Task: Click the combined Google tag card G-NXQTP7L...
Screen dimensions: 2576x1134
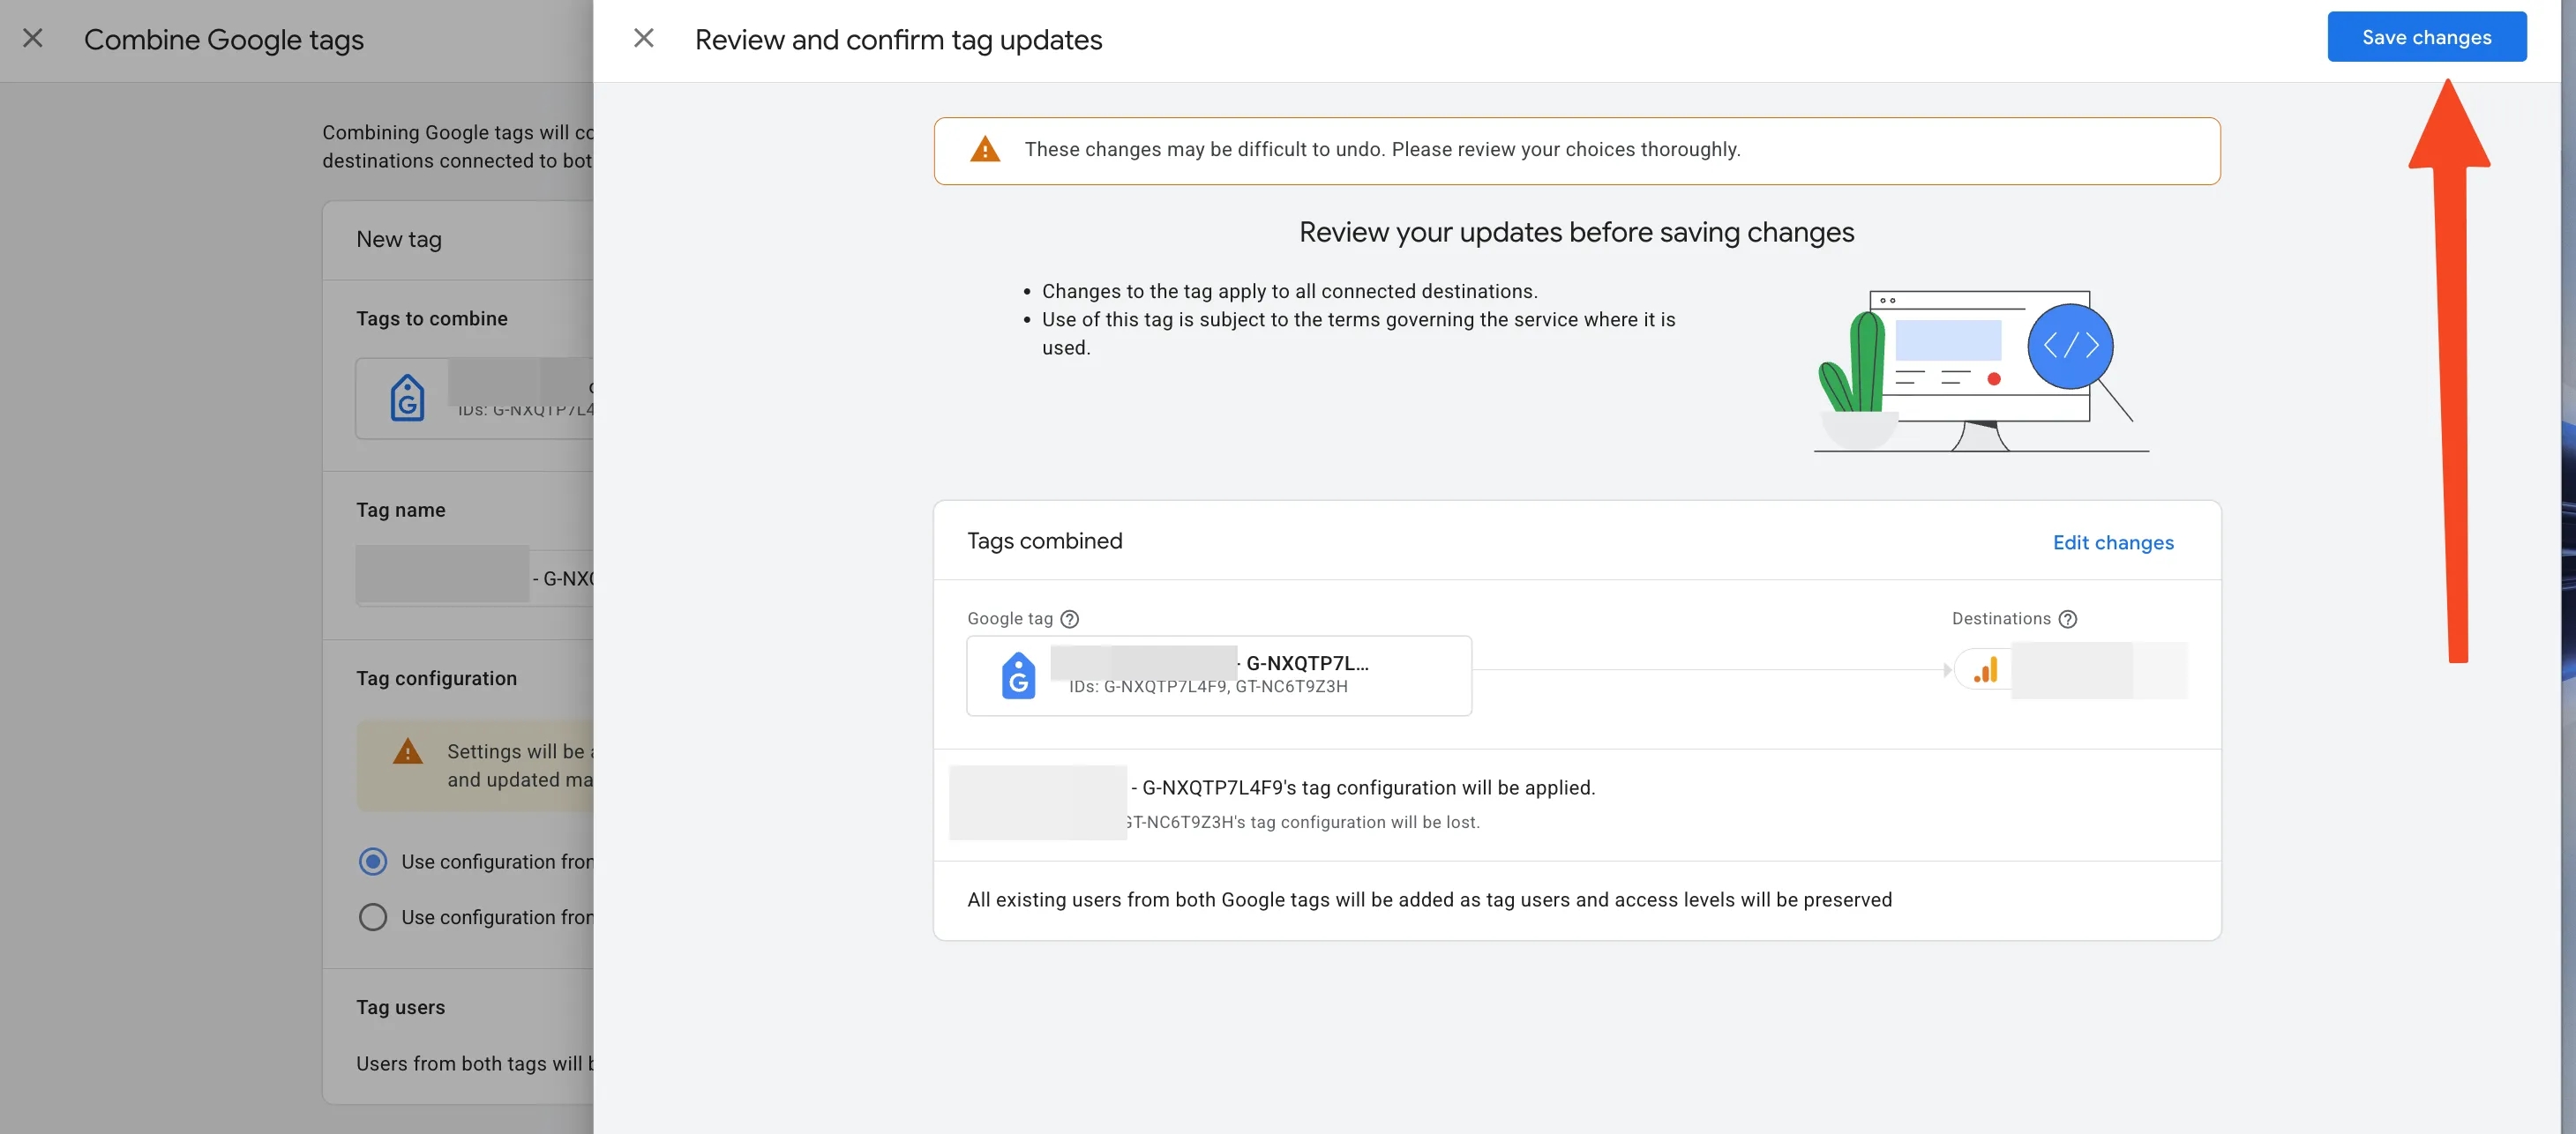Action: coord(1219,676)
